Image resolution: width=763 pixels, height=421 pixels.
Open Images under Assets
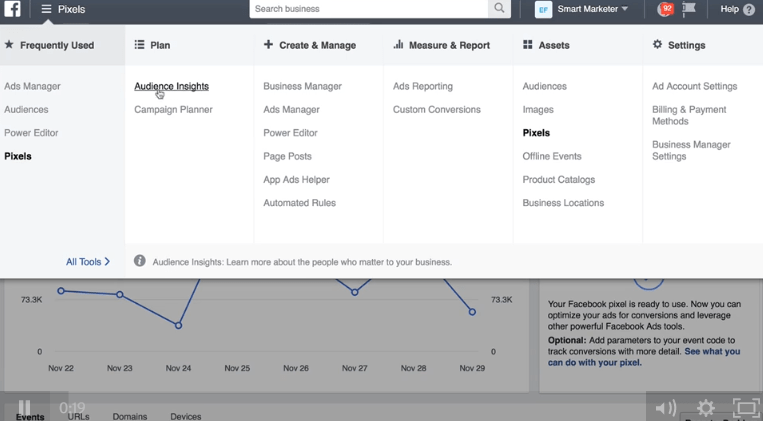click(x=538, y=110)
